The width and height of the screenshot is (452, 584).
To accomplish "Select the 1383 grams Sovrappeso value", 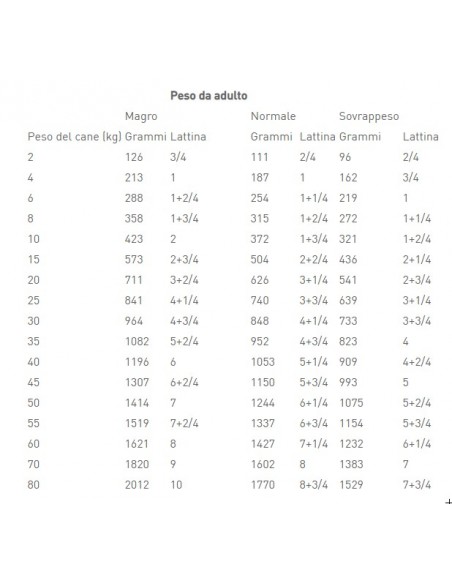I will pos(351,464).
